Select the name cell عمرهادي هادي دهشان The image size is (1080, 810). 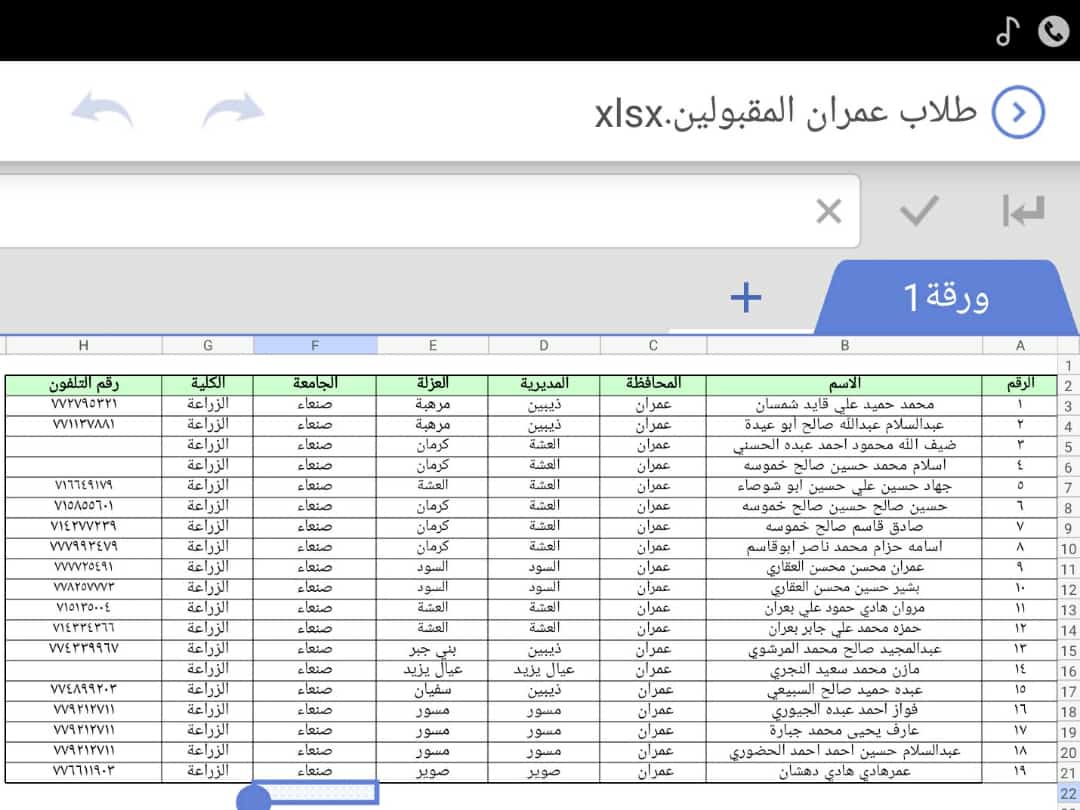pos(844,771)
